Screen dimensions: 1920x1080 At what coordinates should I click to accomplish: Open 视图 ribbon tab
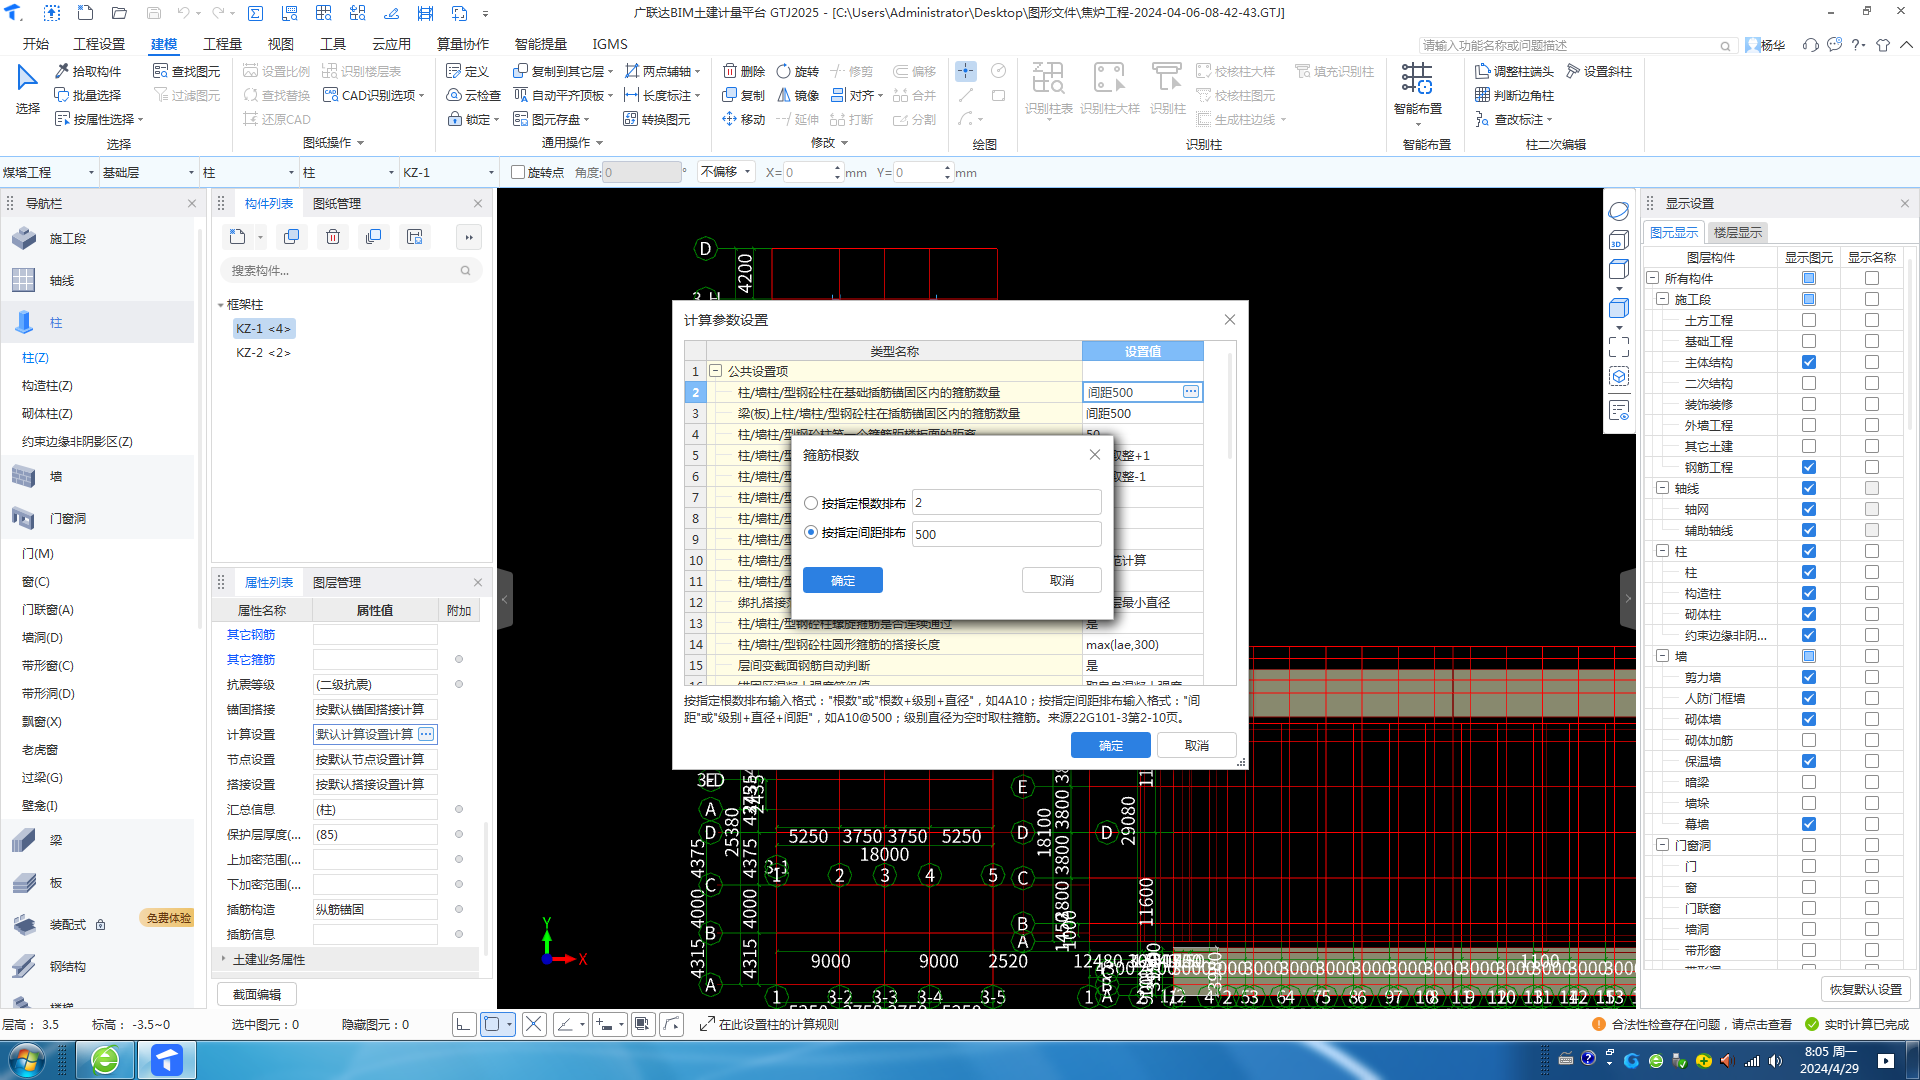coord(280,44)
